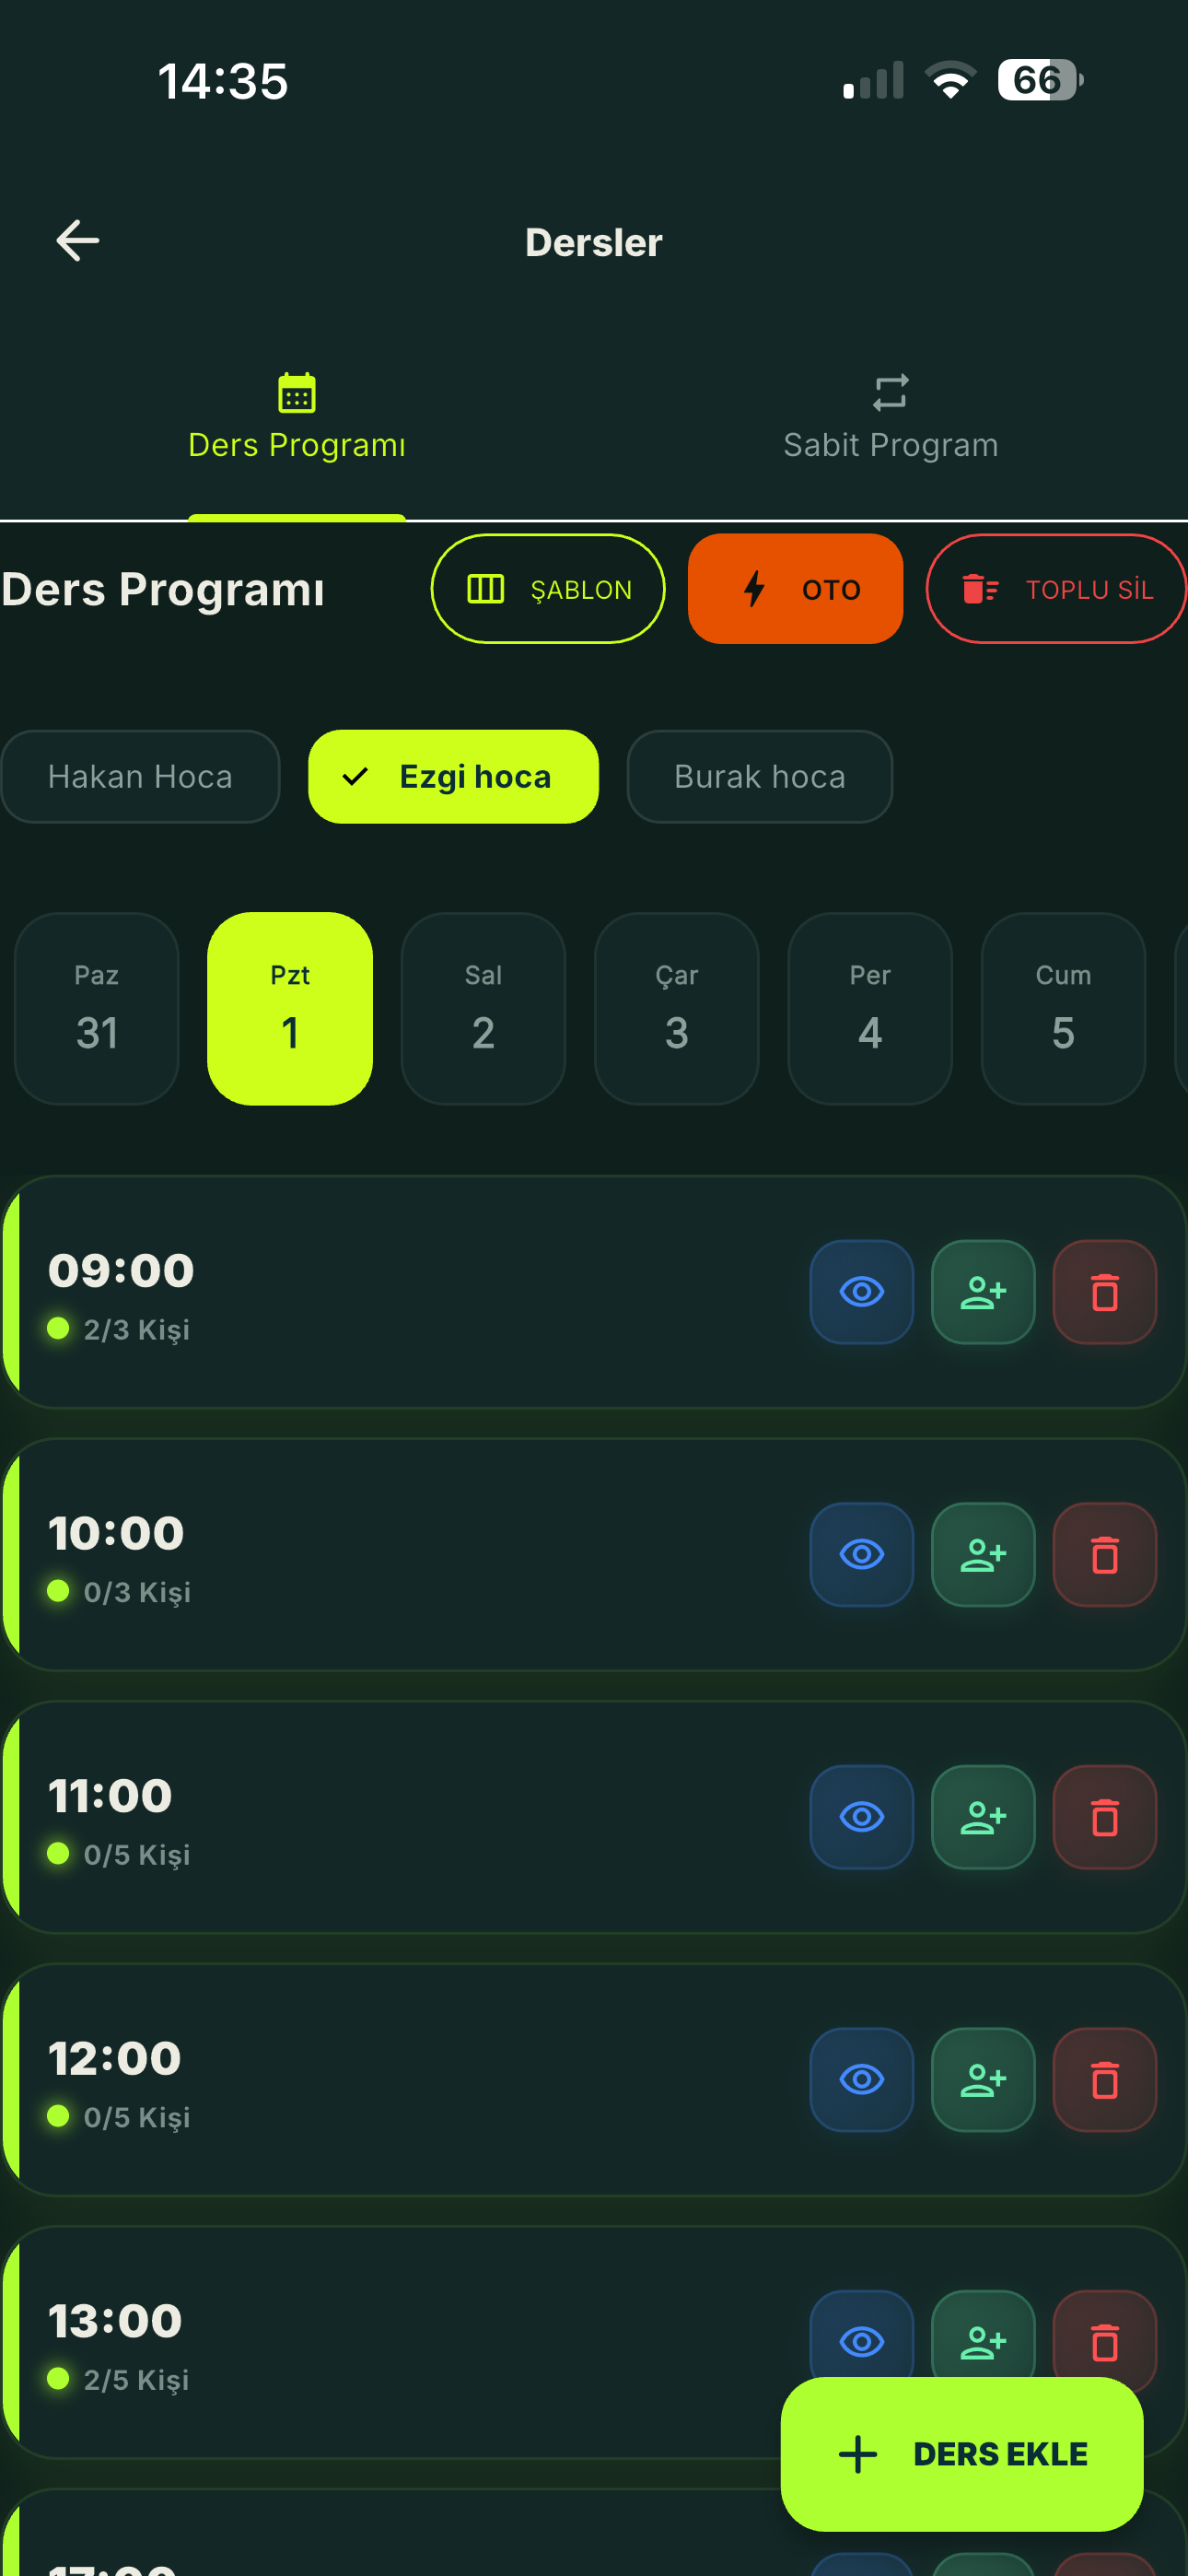
Task: Delete the 12:00 lesson
Action: click(1104, 2080)
